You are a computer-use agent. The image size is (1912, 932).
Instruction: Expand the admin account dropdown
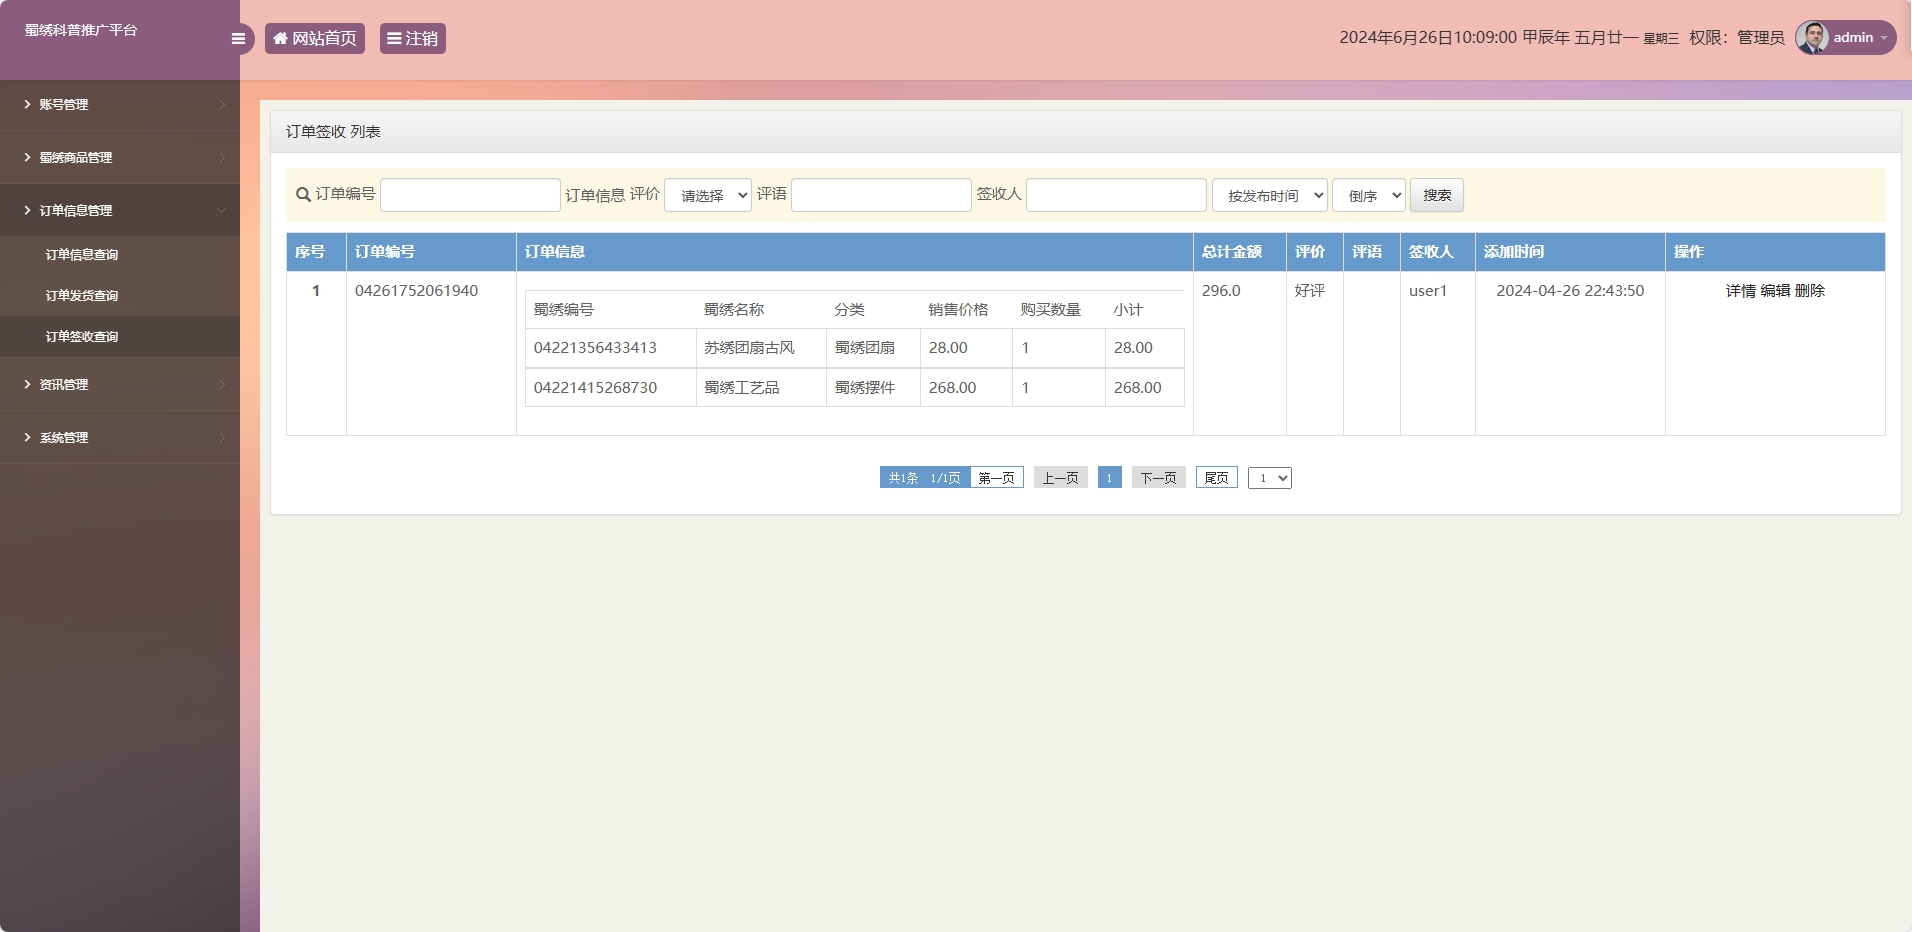(1881, 37)
